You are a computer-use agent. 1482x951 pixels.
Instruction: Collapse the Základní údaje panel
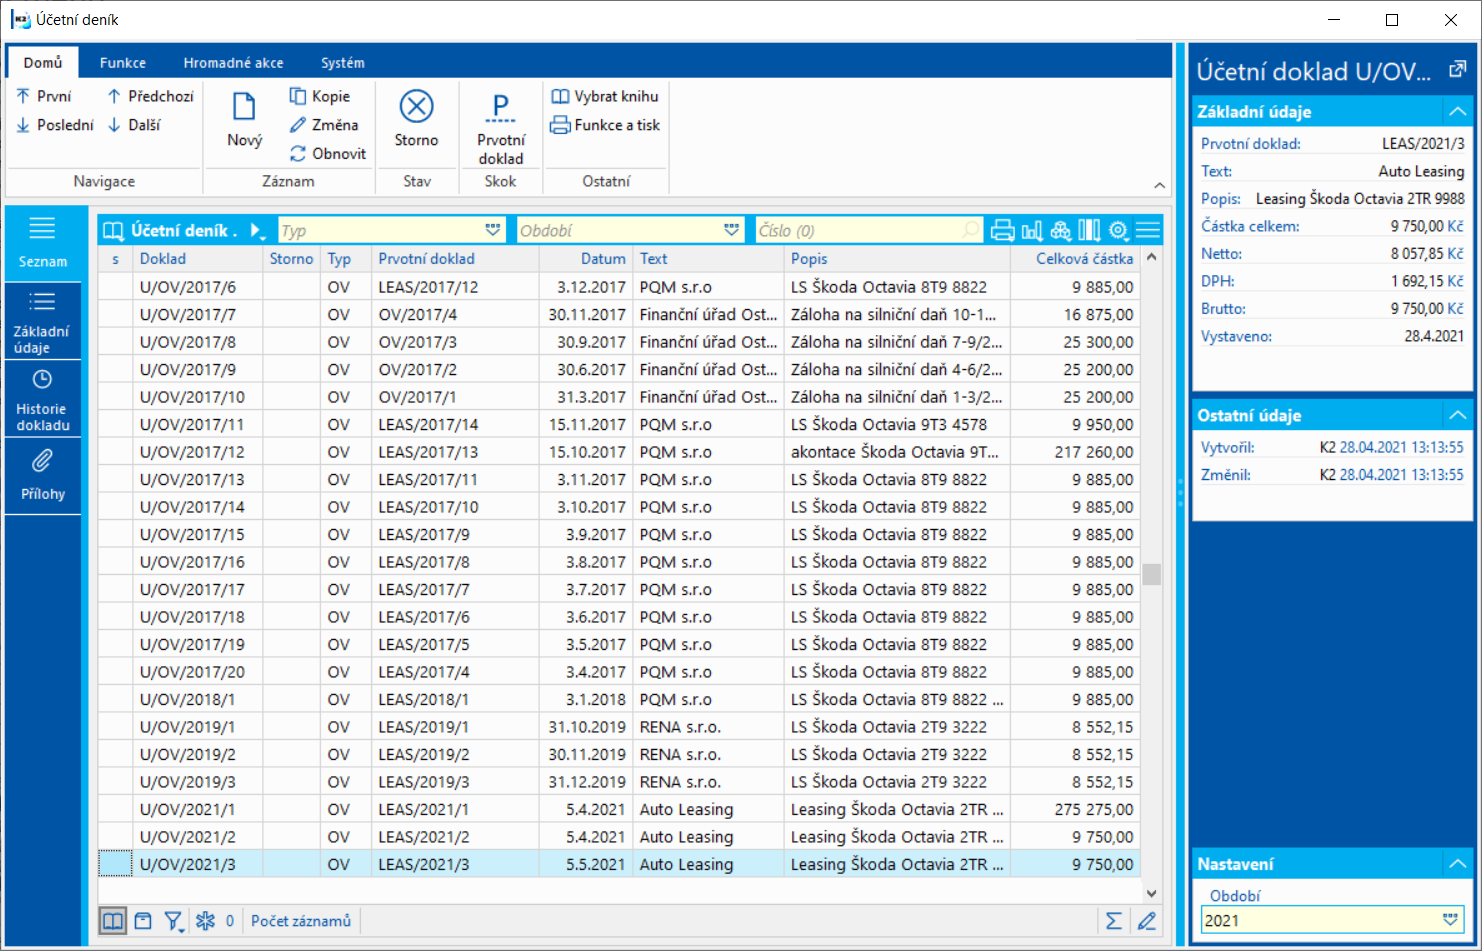pos(1457,111)
